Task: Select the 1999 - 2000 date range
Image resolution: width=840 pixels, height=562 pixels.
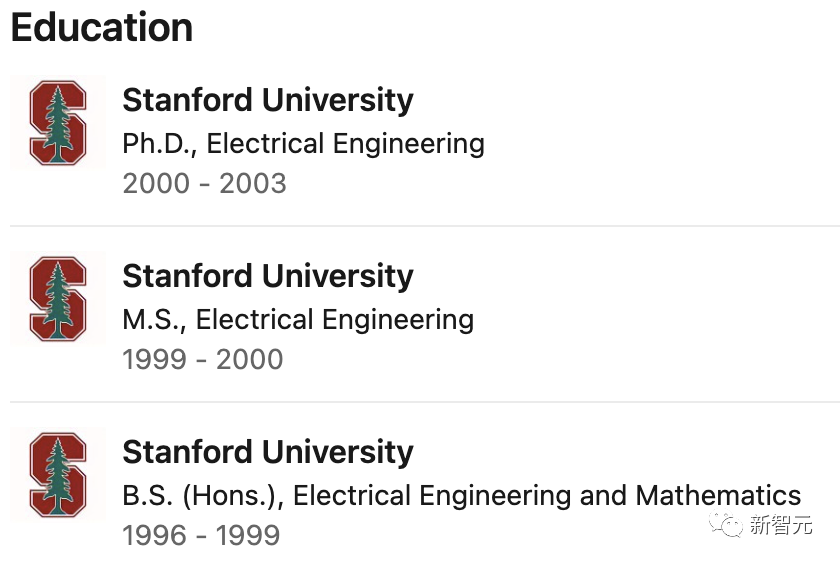Action: (202, 360)
